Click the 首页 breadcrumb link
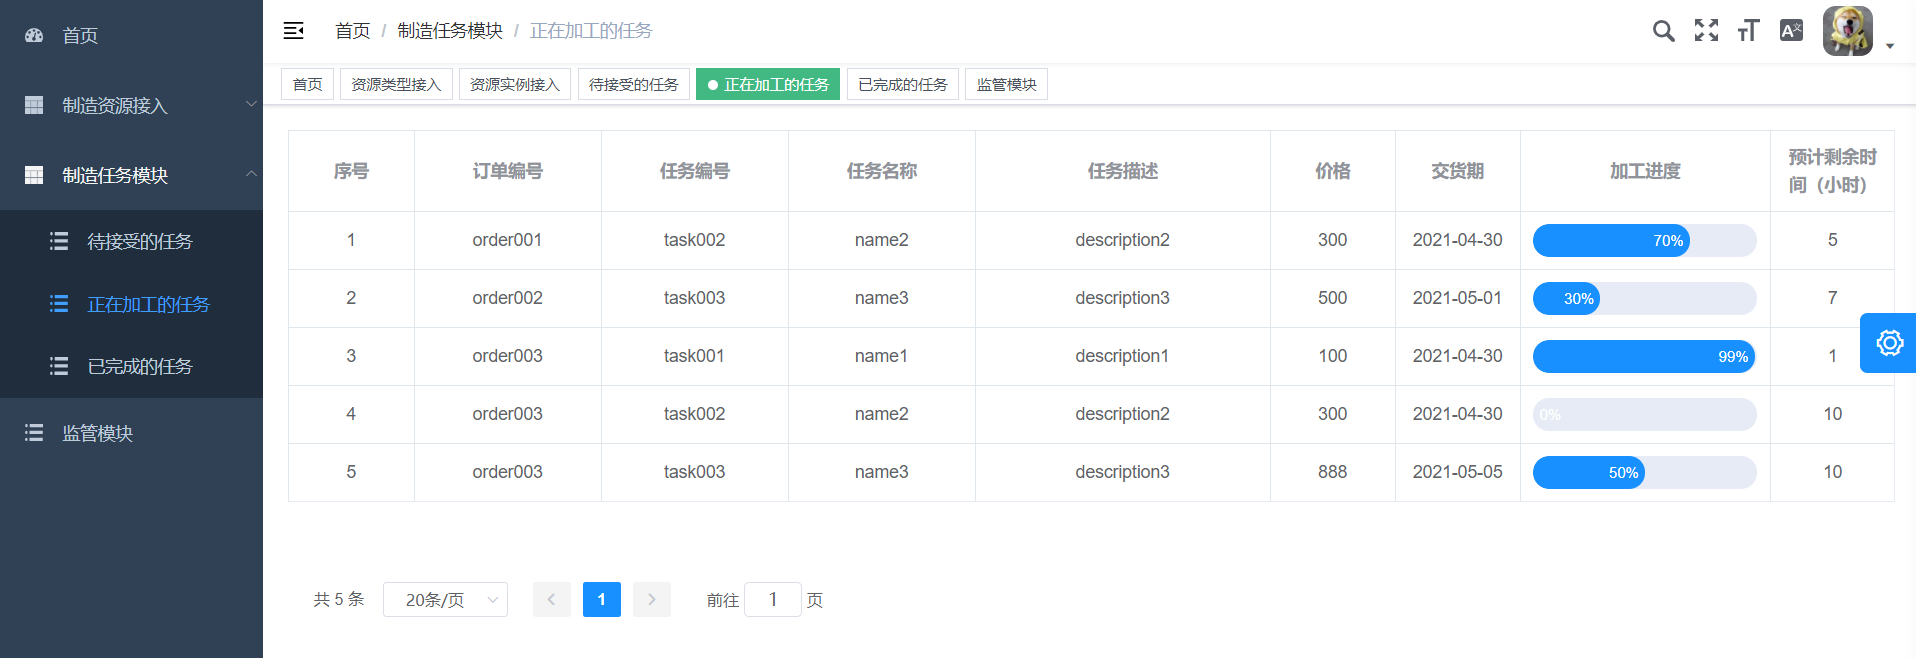Image resolution: width=1916 pixels, height=658 pixels. click(x=352, y=31)
